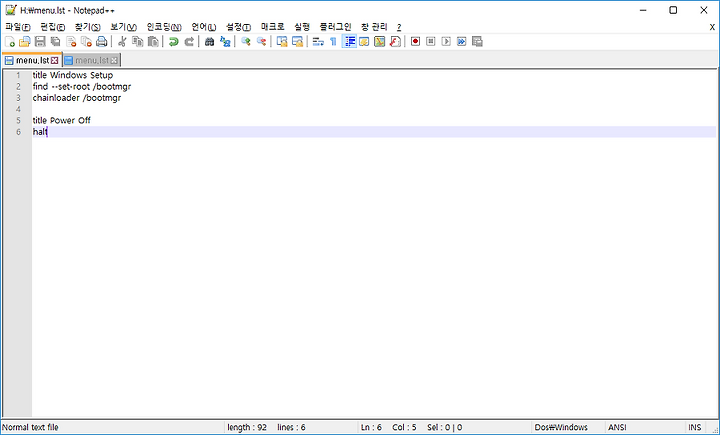Open the ? help menu
This screenshot has width=720, height=435.
click(399, 27)
